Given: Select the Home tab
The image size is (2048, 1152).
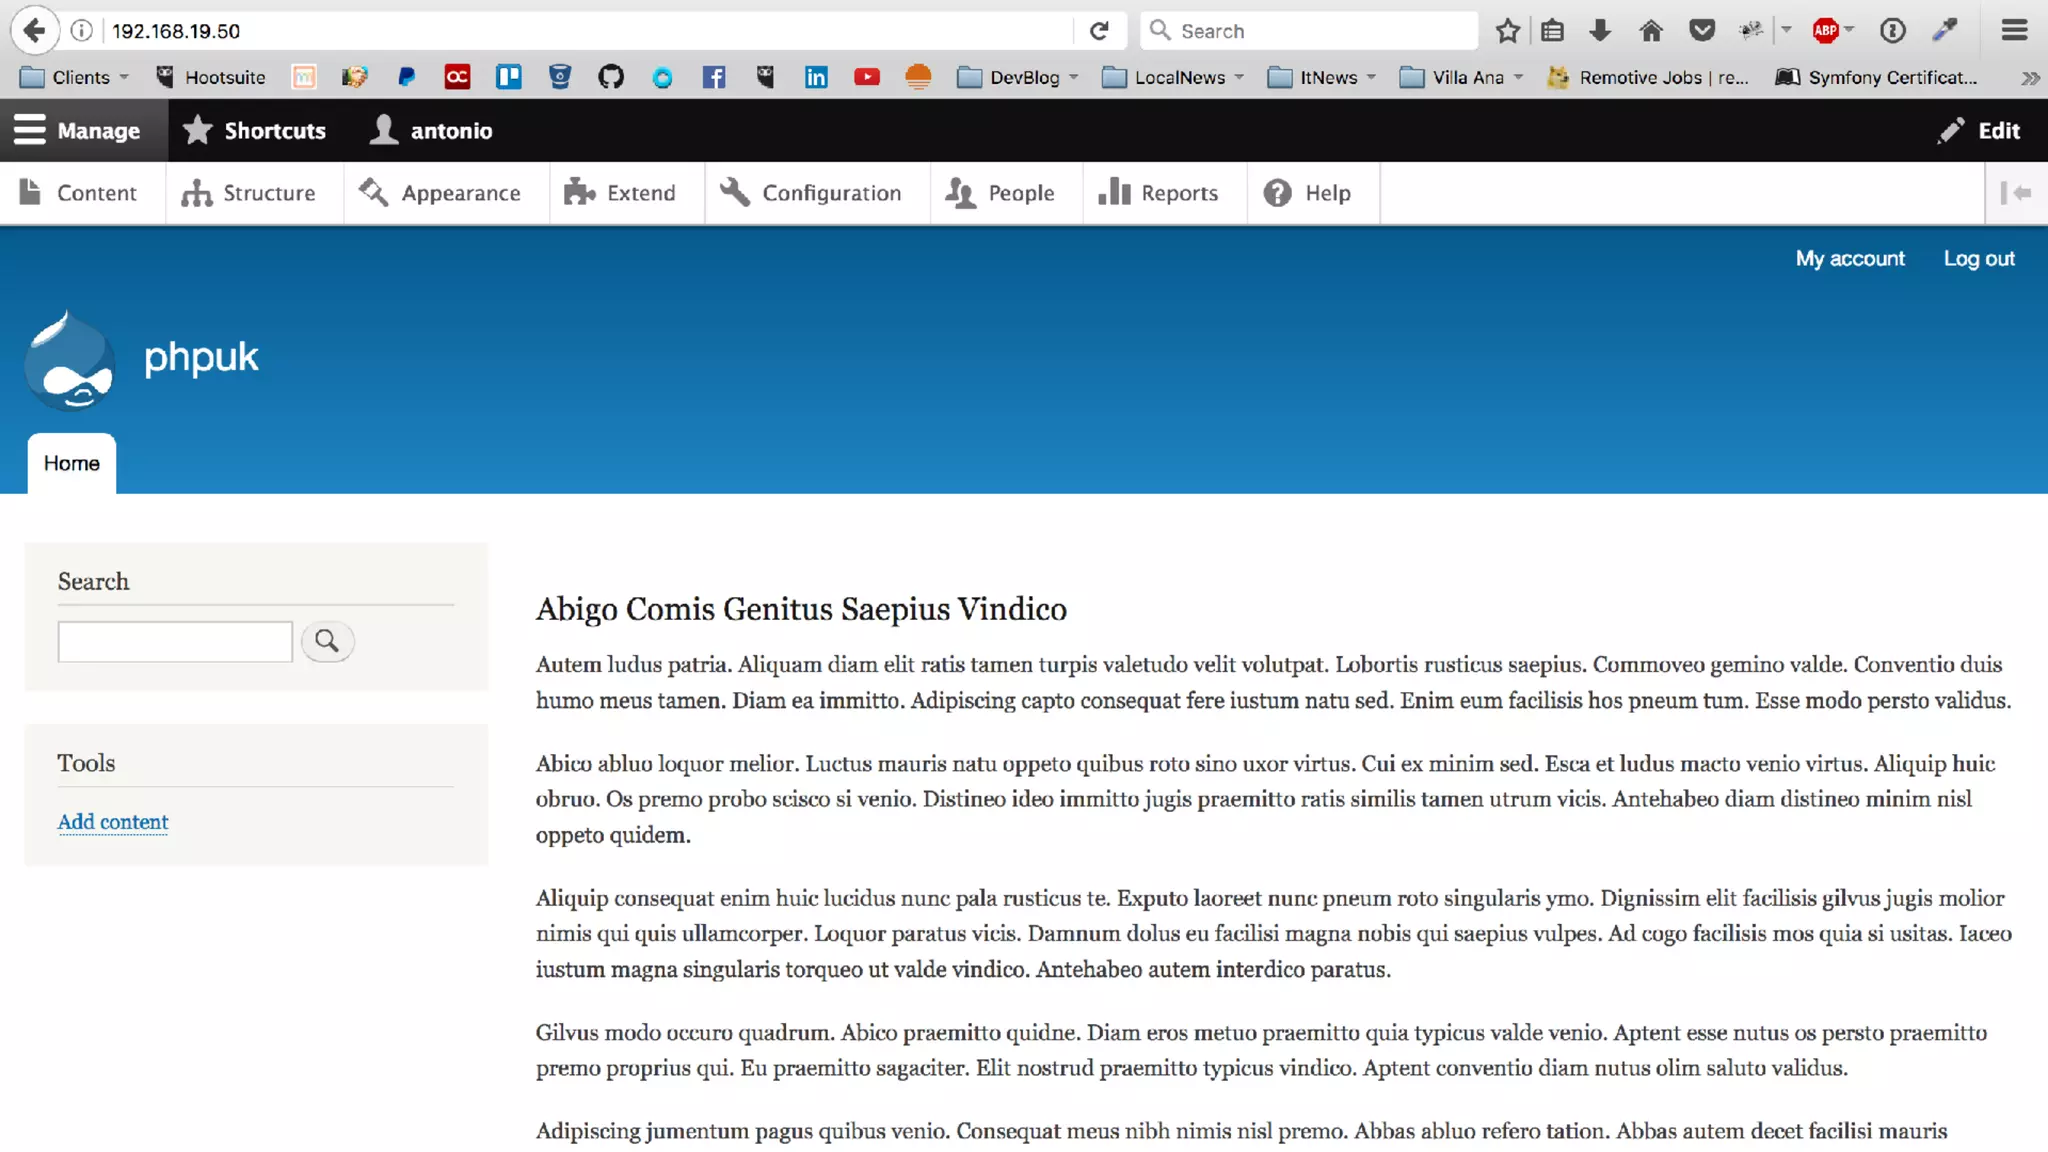Looking at the screenshot, I should 71,463.
